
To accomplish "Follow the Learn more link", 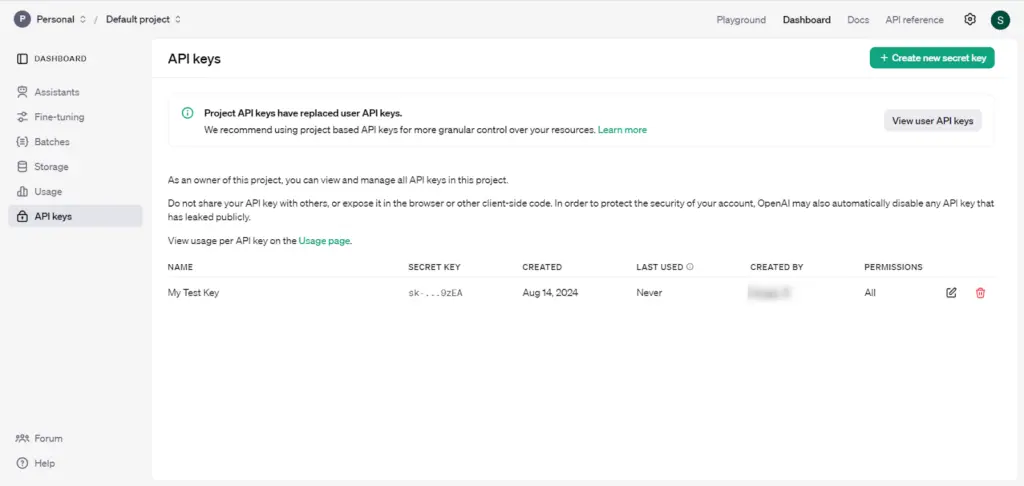I will (622, 130).
